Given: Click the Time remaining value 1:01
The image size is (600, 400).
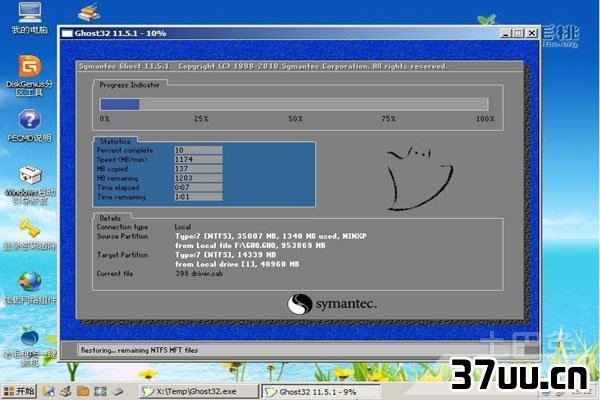Looking at the screenshot, I should (x=198, y=197).
